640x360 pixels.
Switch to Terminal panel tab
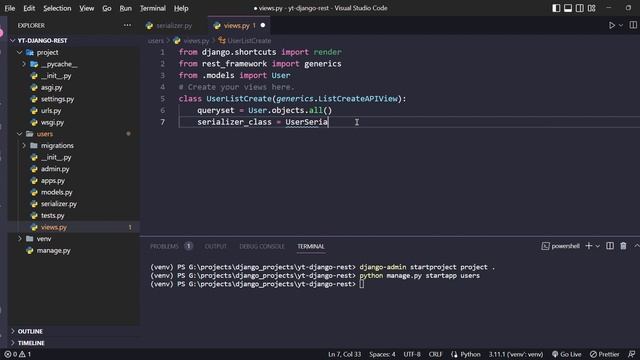pyautogui.click(x=311, y=246)
